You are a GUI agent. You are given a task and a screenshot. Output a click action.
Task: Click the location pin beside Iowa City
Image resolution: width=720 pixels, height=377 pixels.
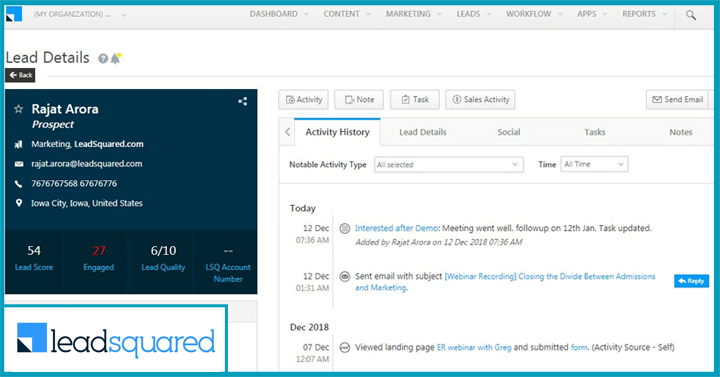point(19,203)
